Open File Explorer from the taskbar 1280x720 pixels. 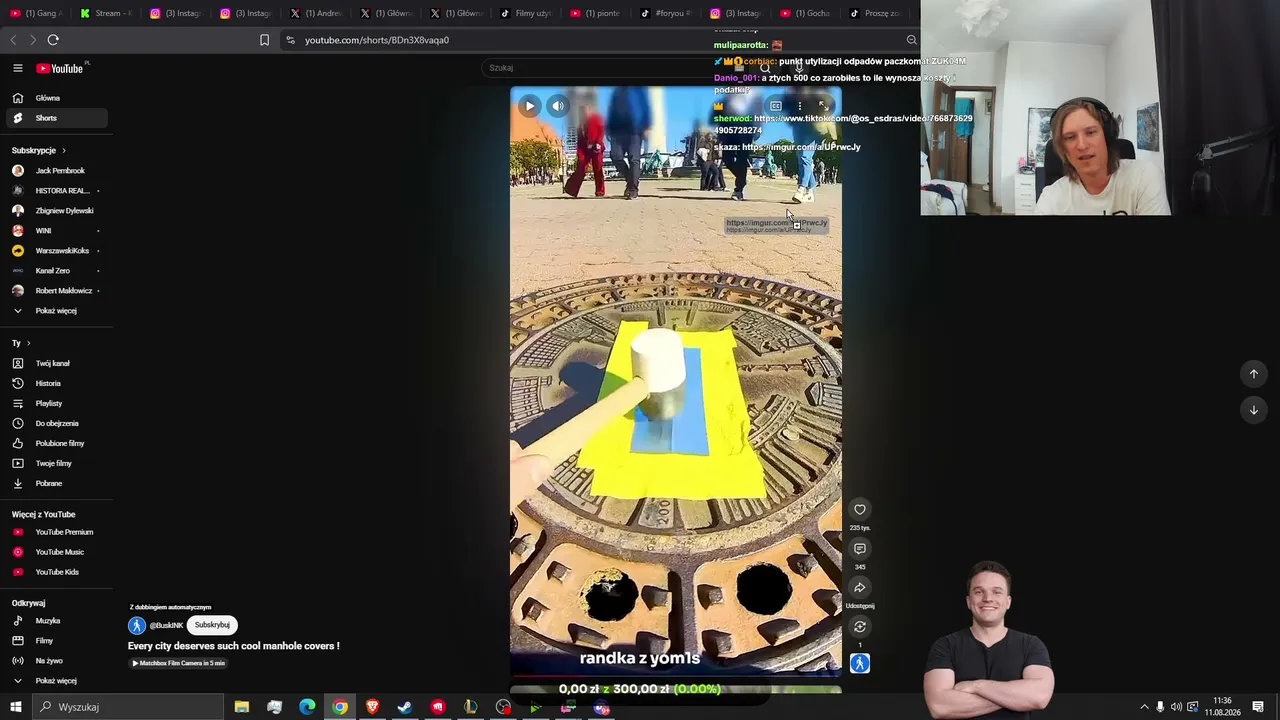pyautogui.click(x=242, y=707)
